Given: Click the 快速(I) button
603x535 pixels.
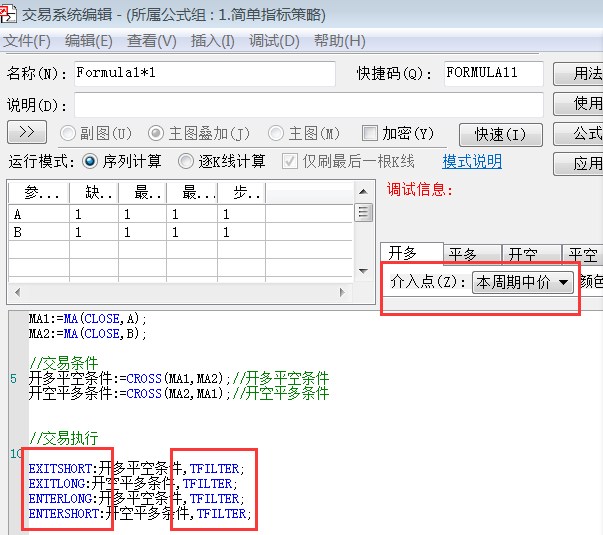Looking at the screenshot, I should (501, 135).
